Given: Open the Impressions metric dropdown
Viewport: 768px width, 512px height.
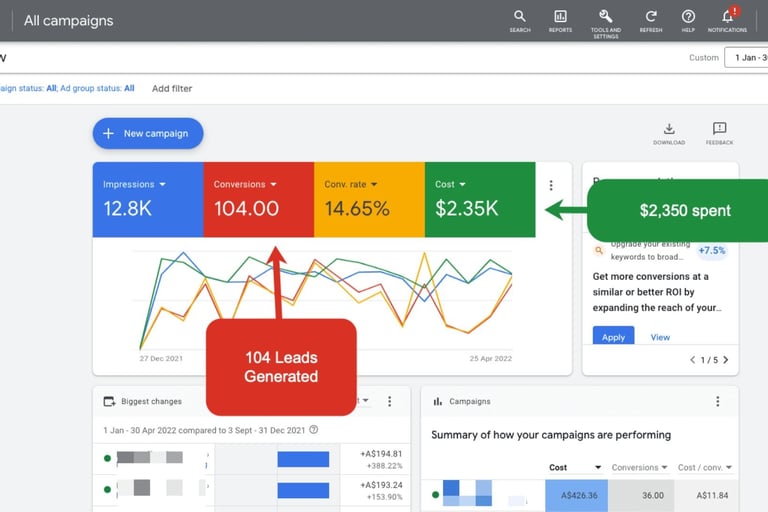Looking at the screenshot, I should click(163, 185).
